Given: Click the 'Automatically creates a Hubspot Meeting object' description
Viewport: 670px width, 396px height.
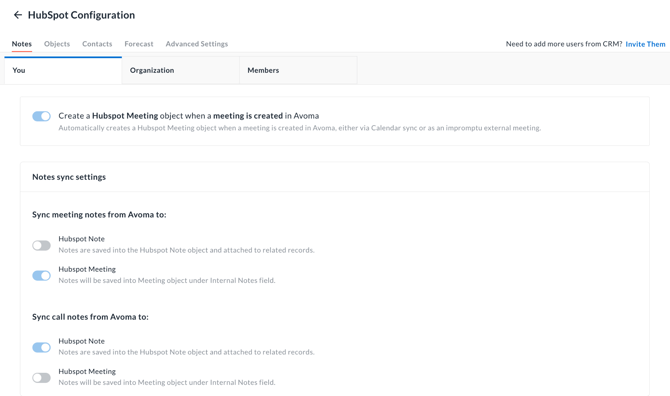Looking at the screenshot, I should [x=300, y=128].
